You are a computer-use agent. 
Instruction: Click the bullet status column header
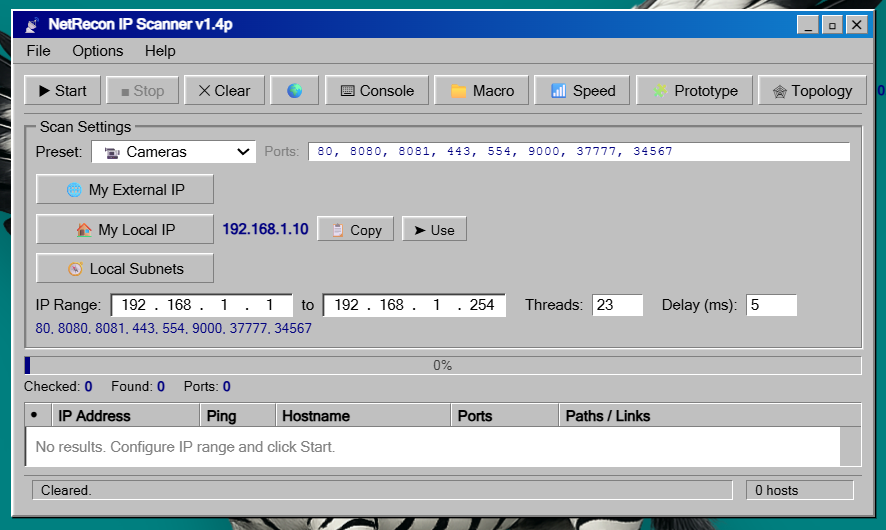click(38, 416)
